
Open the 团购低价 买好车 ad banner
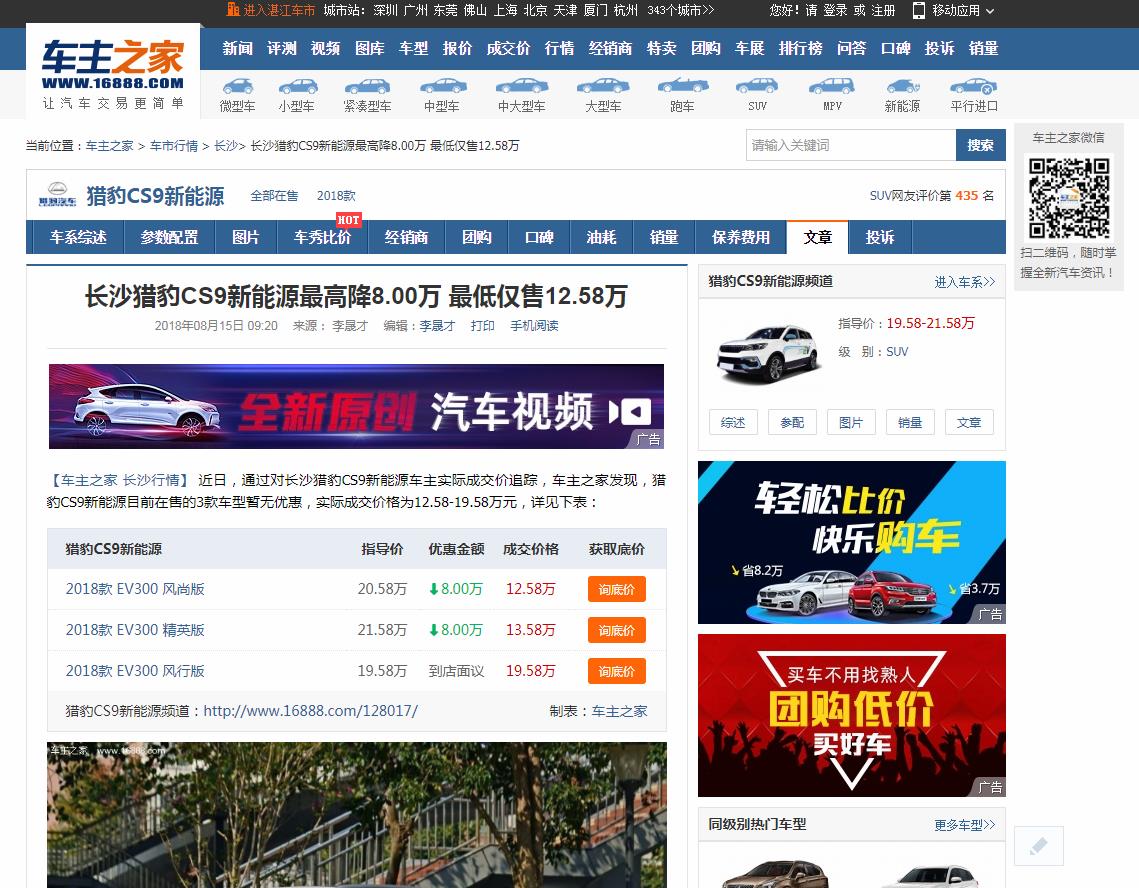pyautogui.click(x=851, y=715)
